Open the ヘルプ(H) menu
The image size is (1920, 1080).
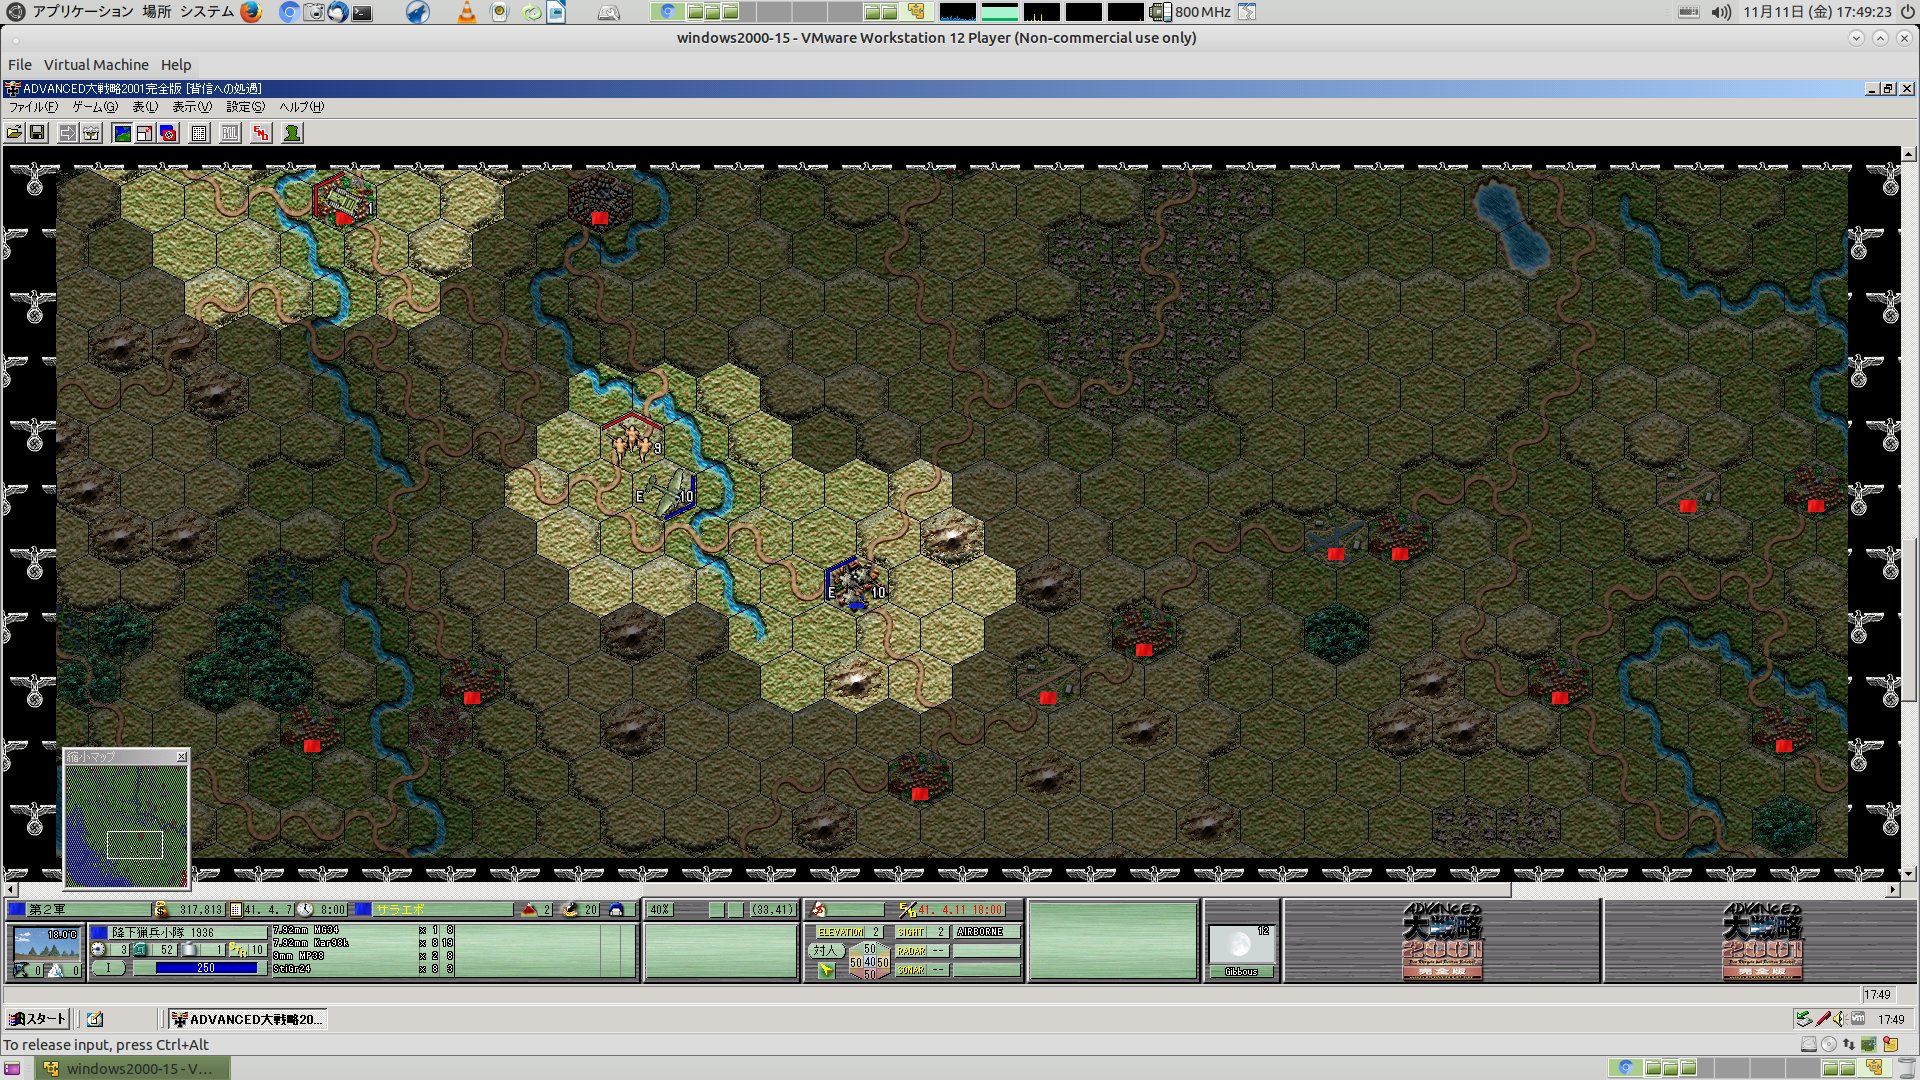point(301,107)
